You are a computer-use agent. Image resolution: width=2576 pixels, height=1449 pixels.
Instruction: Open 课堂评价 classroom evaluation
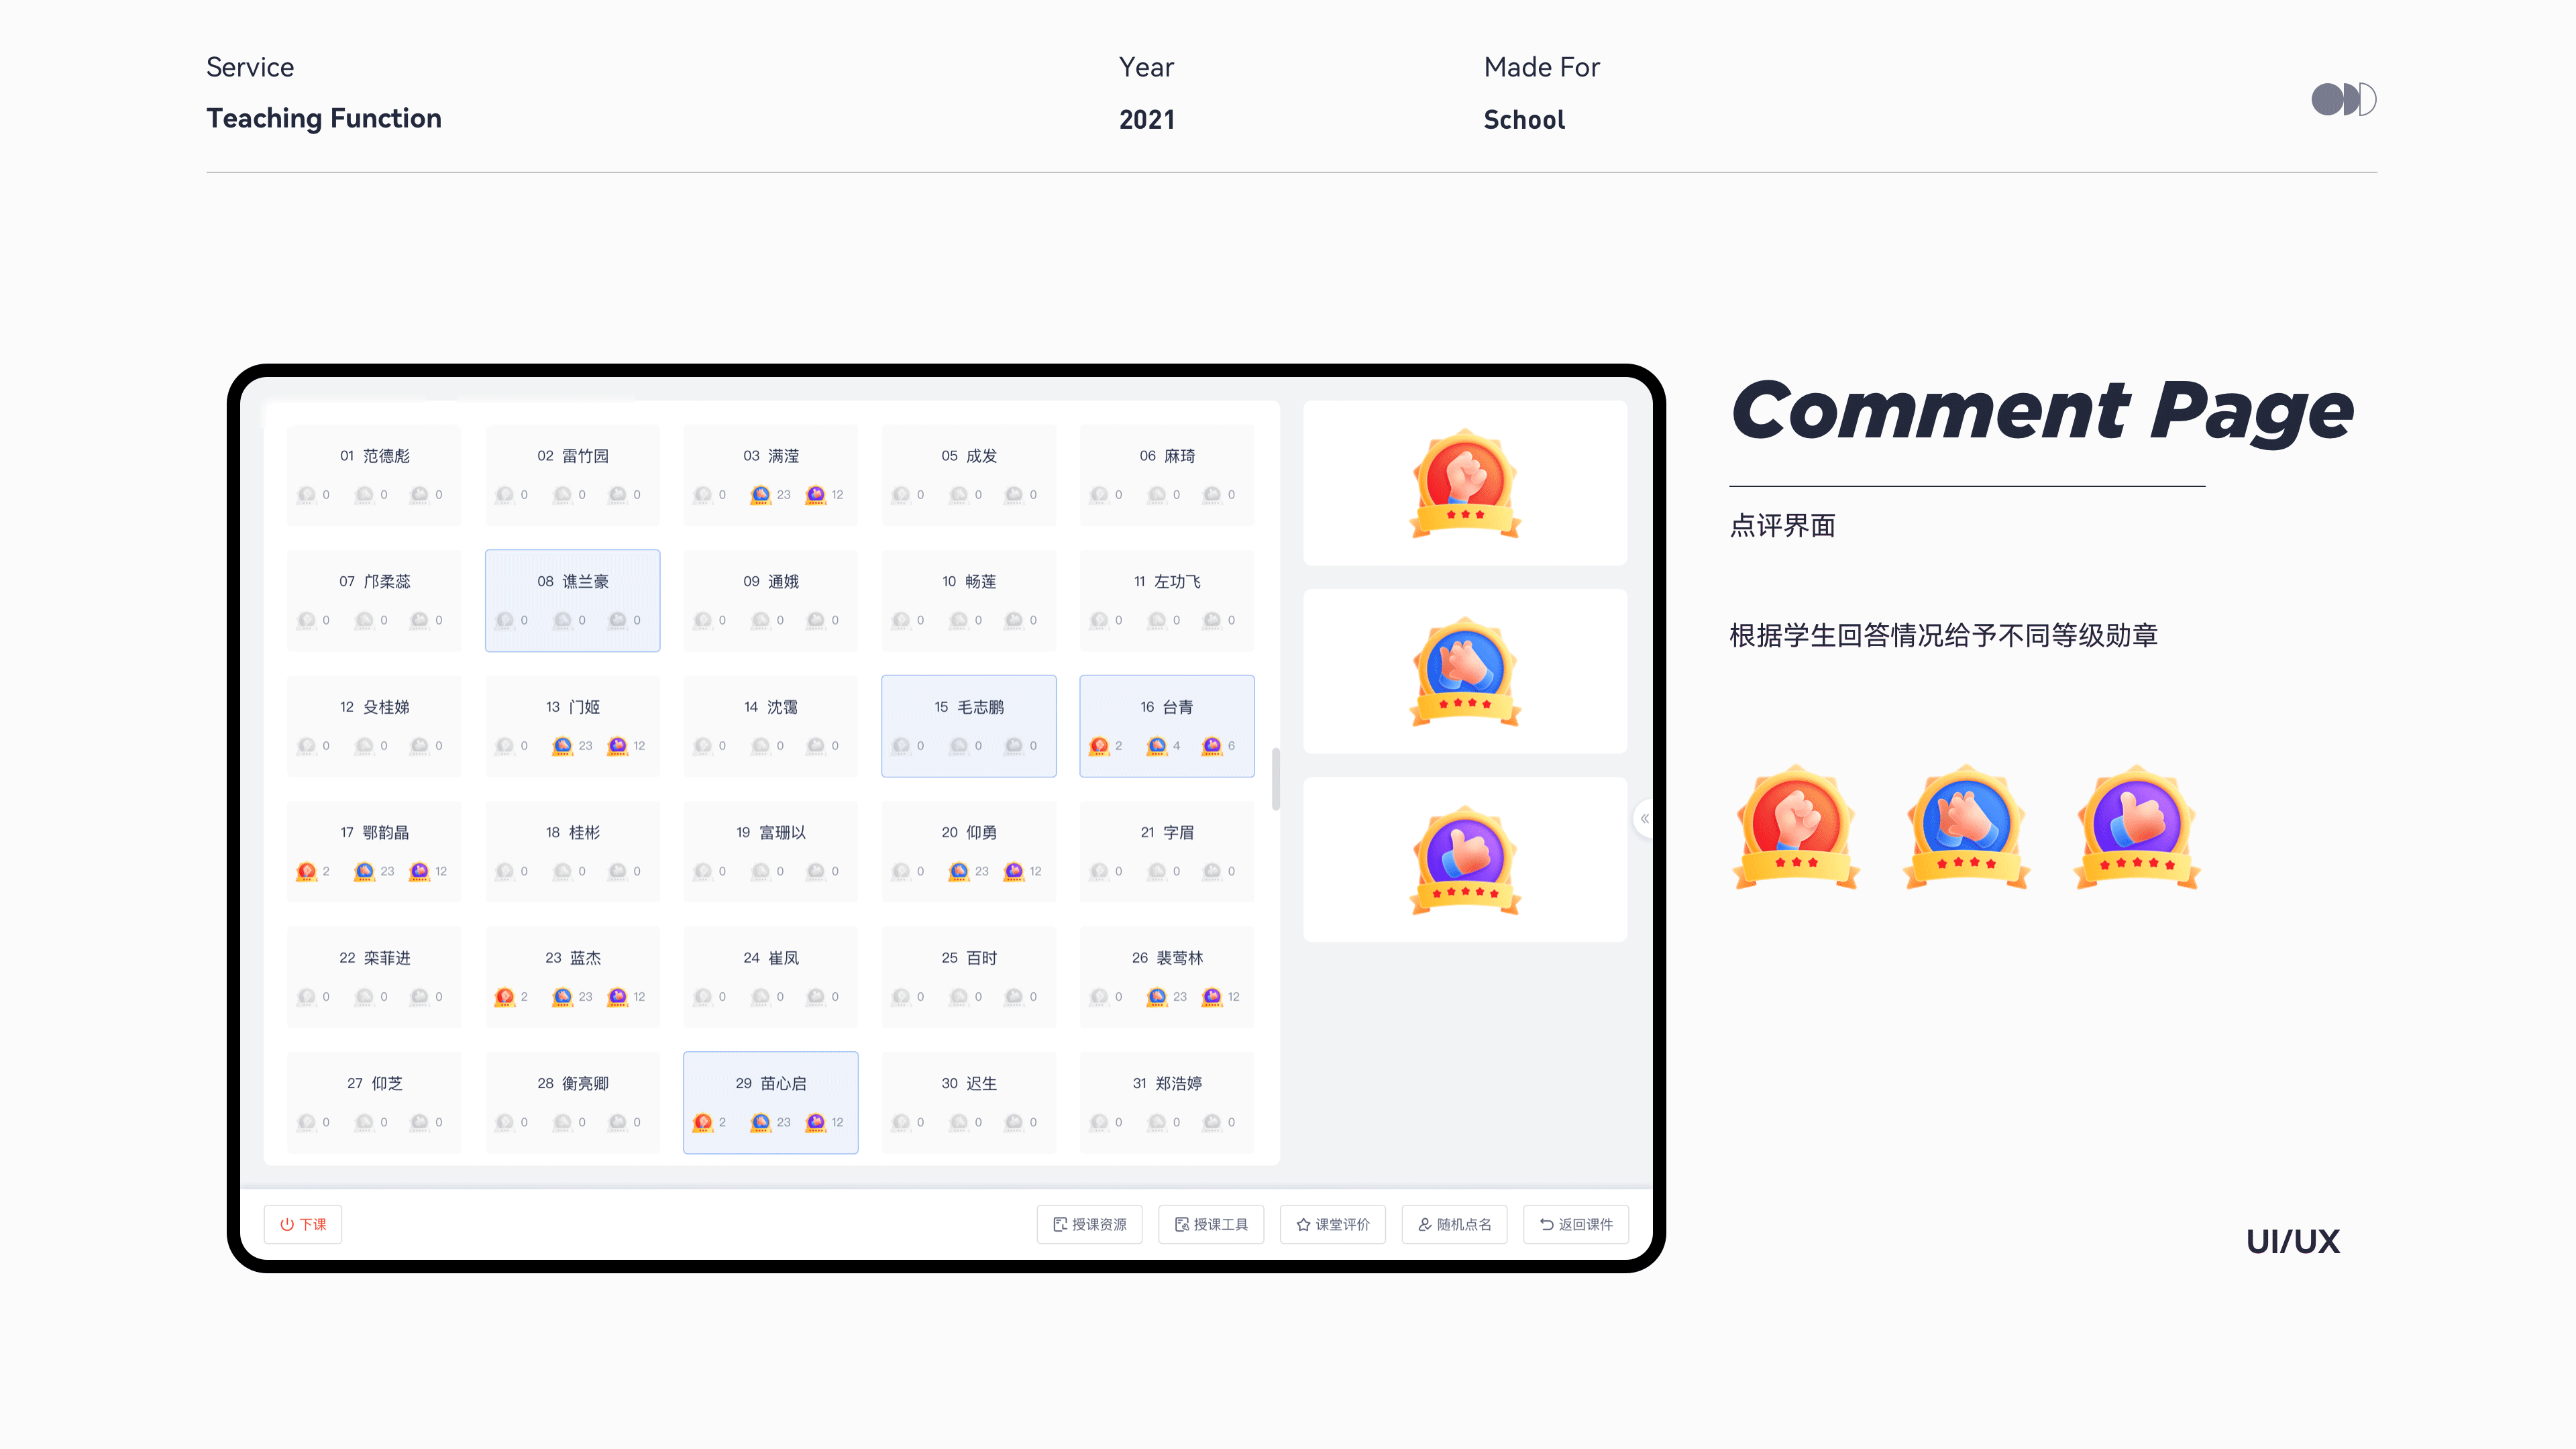pyautogui.click(x=1333, y=1224)
